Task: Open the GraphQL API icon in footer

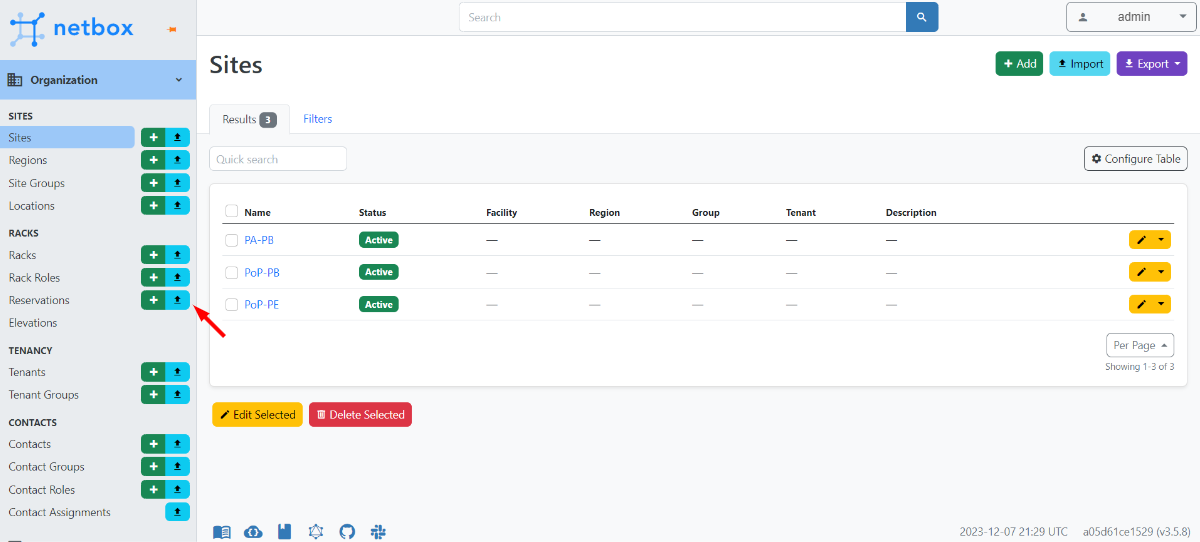Action: click(x=316, y=532)
